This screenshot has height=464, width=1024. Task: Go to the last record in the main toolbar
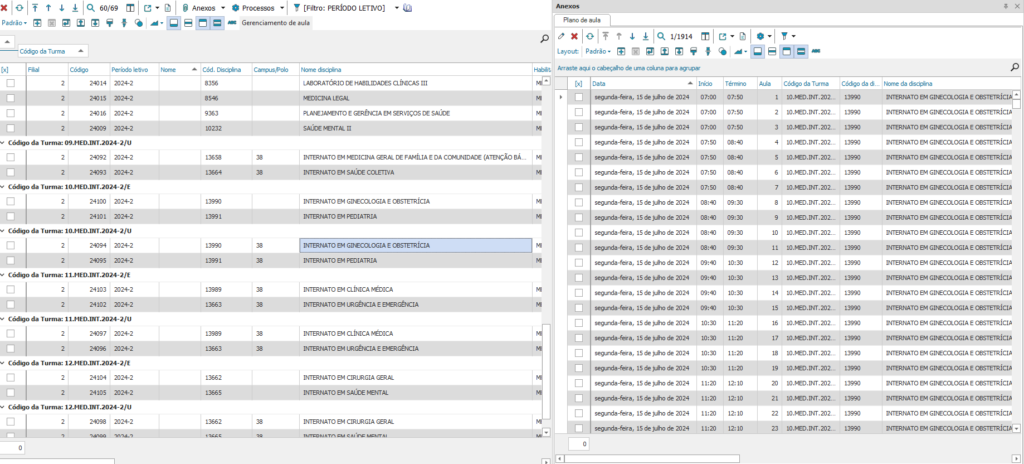[76, 7]
